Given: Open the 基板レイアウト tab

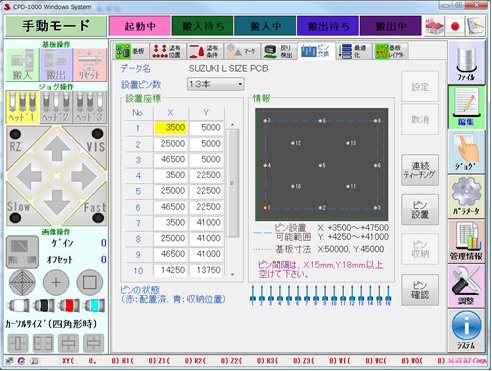Looking at the screenshot, I should coord(390,51).
